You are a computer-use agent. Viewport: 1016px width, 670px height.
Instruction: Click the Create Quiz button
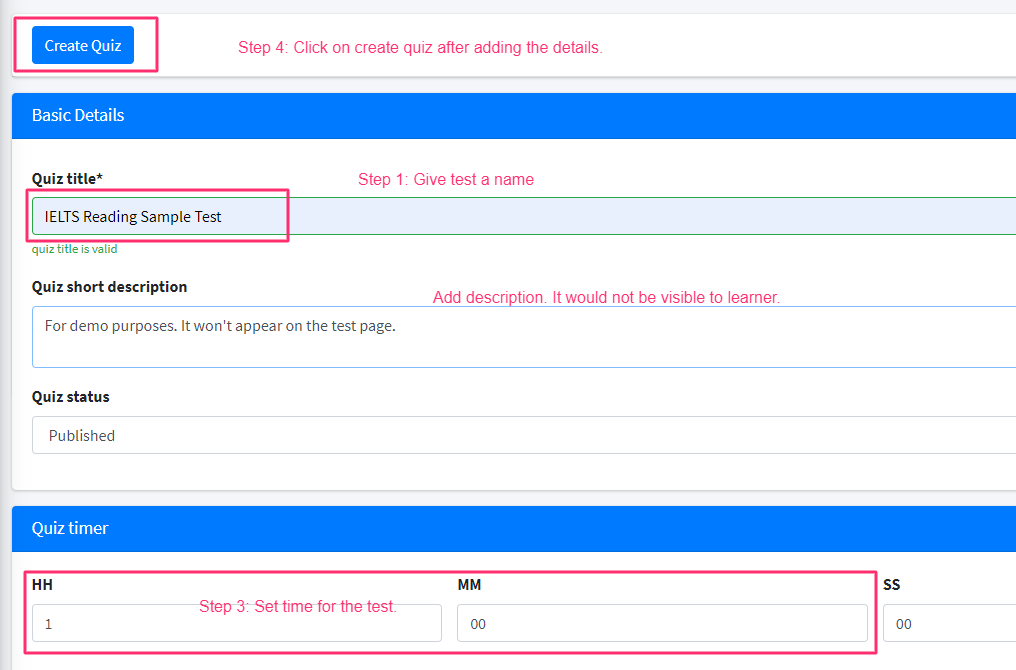coord(83,45)
